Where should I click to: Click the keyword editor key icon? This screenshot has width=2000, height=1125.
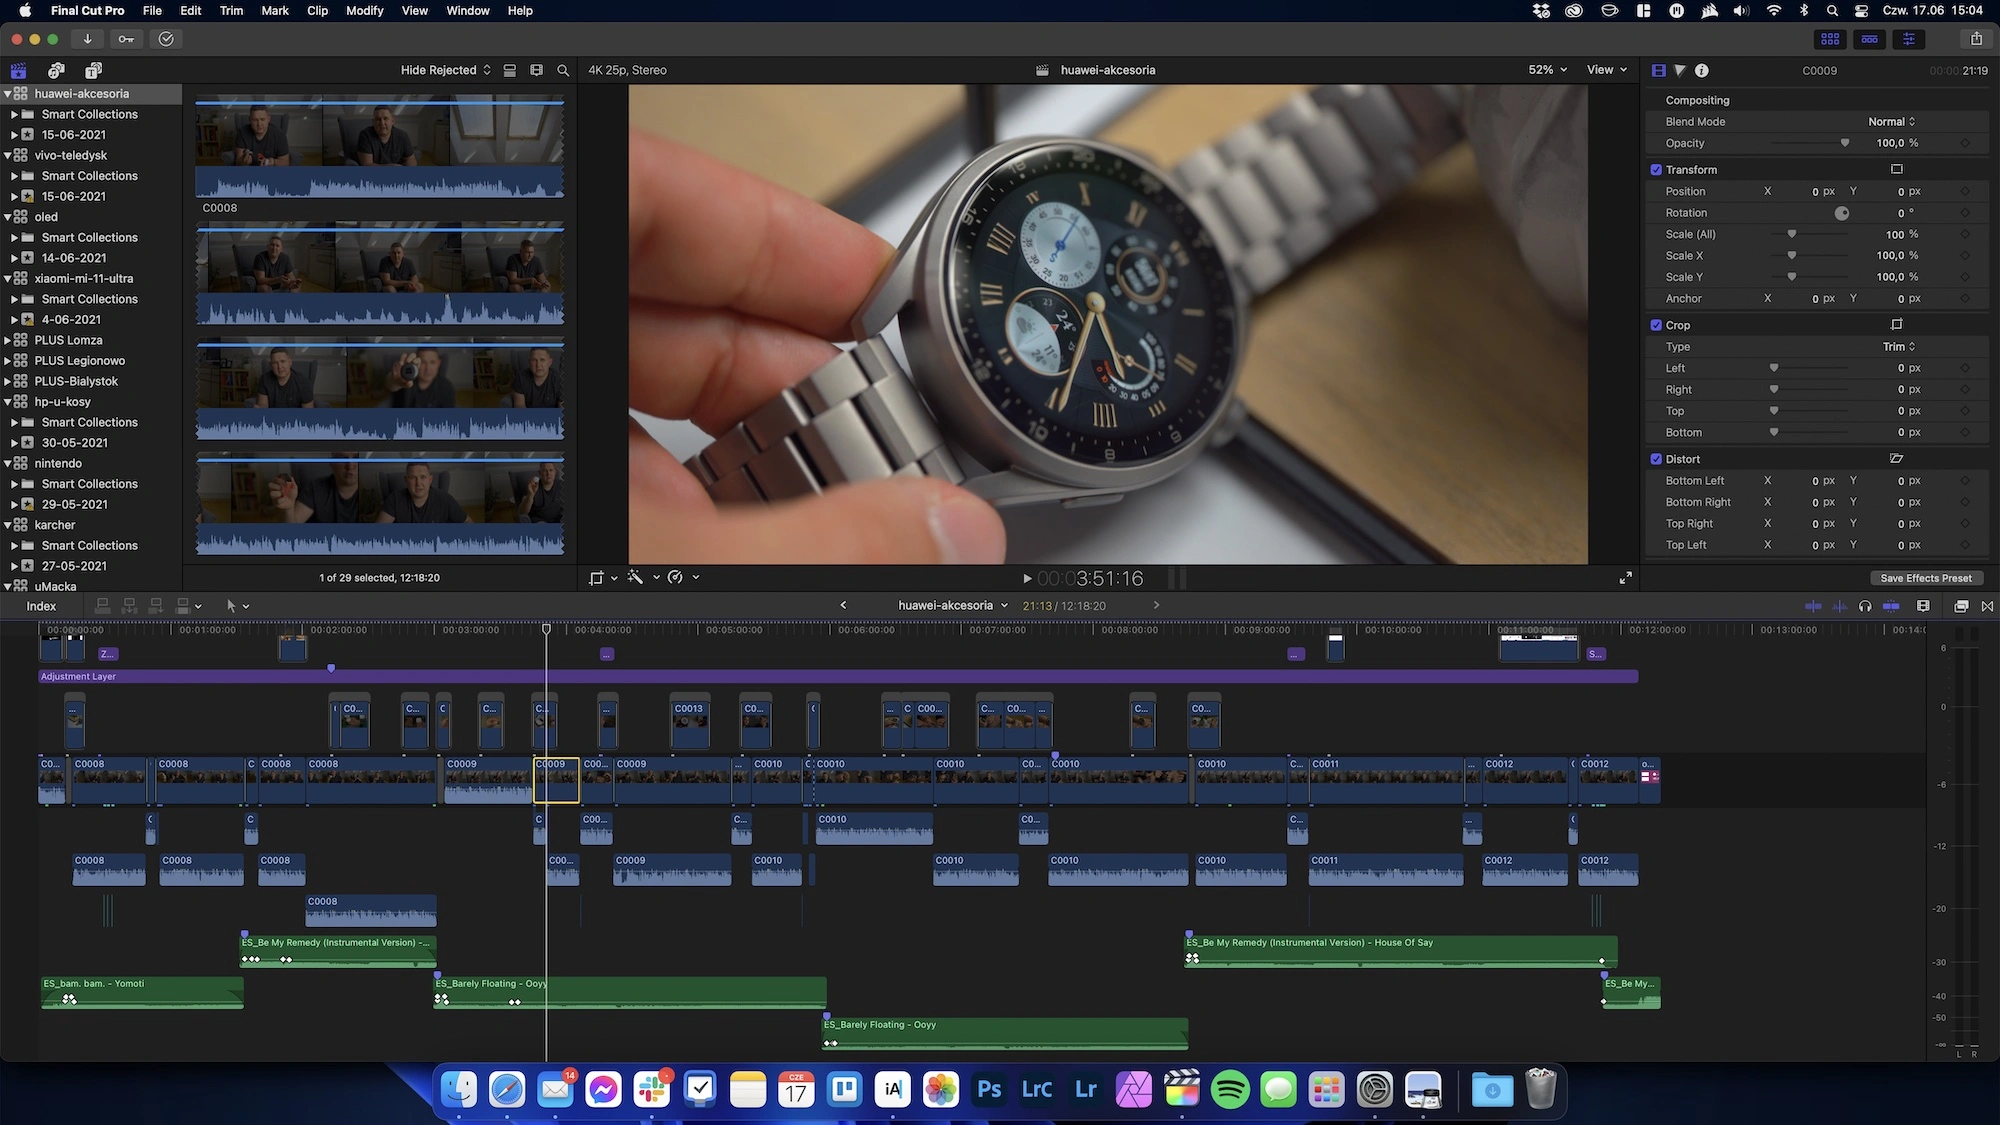(x=126, y=39)
